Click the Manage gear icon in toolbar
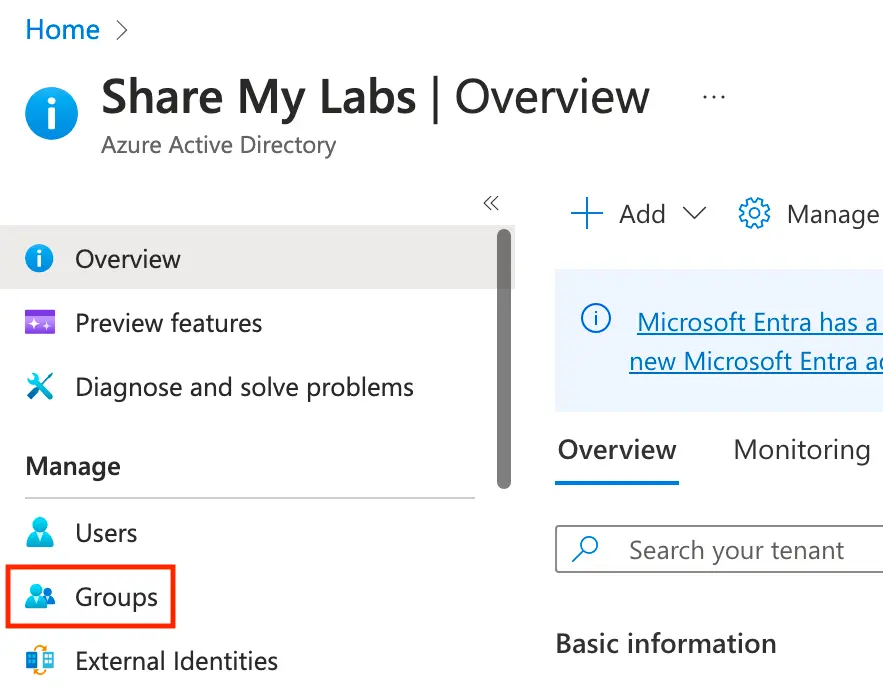The width and height of the screenshot is (883, 694). point(754,214)
